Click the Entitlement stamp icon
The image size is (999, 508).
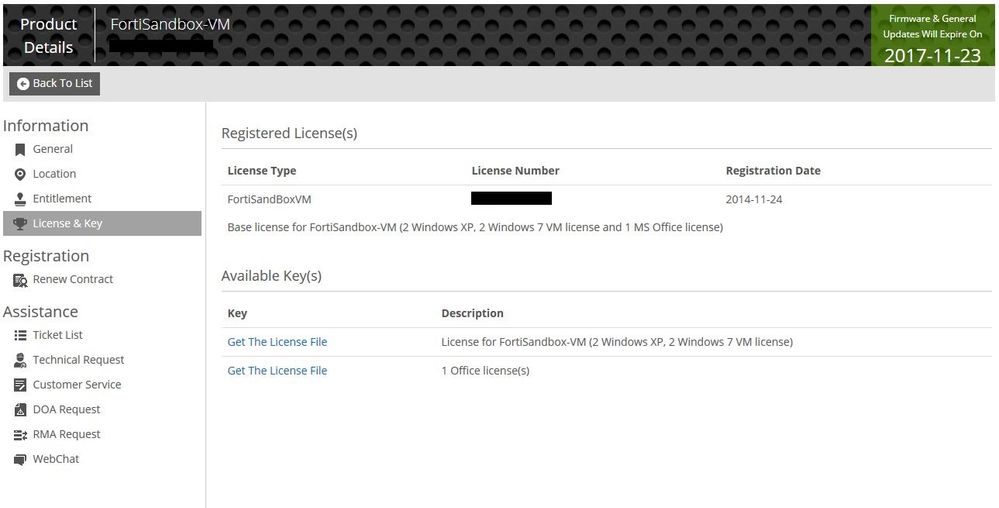(x=20, y=199)
